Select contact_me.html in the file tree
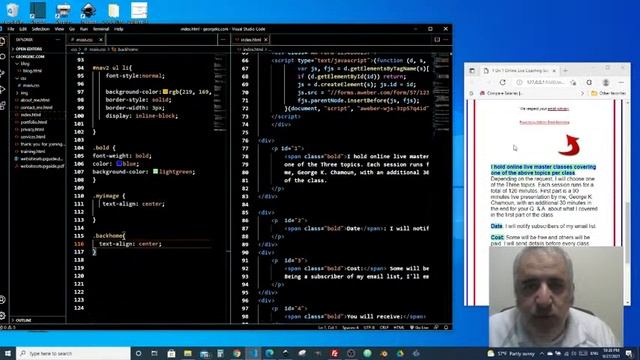Image resolution: width=640 pixels, height=360 pixels. pos(36,107)
